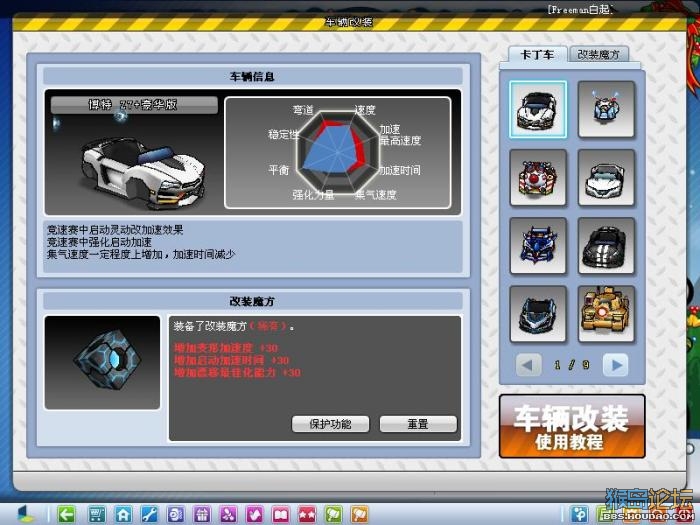Open the wrench modification icon
Viewport: 700px width, 525px height.
point(149,514)
